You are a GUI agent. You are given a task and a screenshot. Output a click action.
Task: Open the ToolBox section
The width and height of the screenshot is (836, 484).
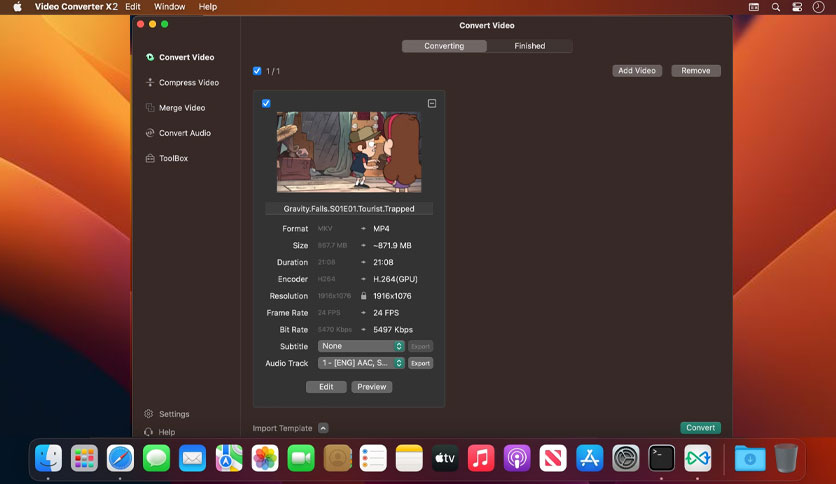coord(167,158)
